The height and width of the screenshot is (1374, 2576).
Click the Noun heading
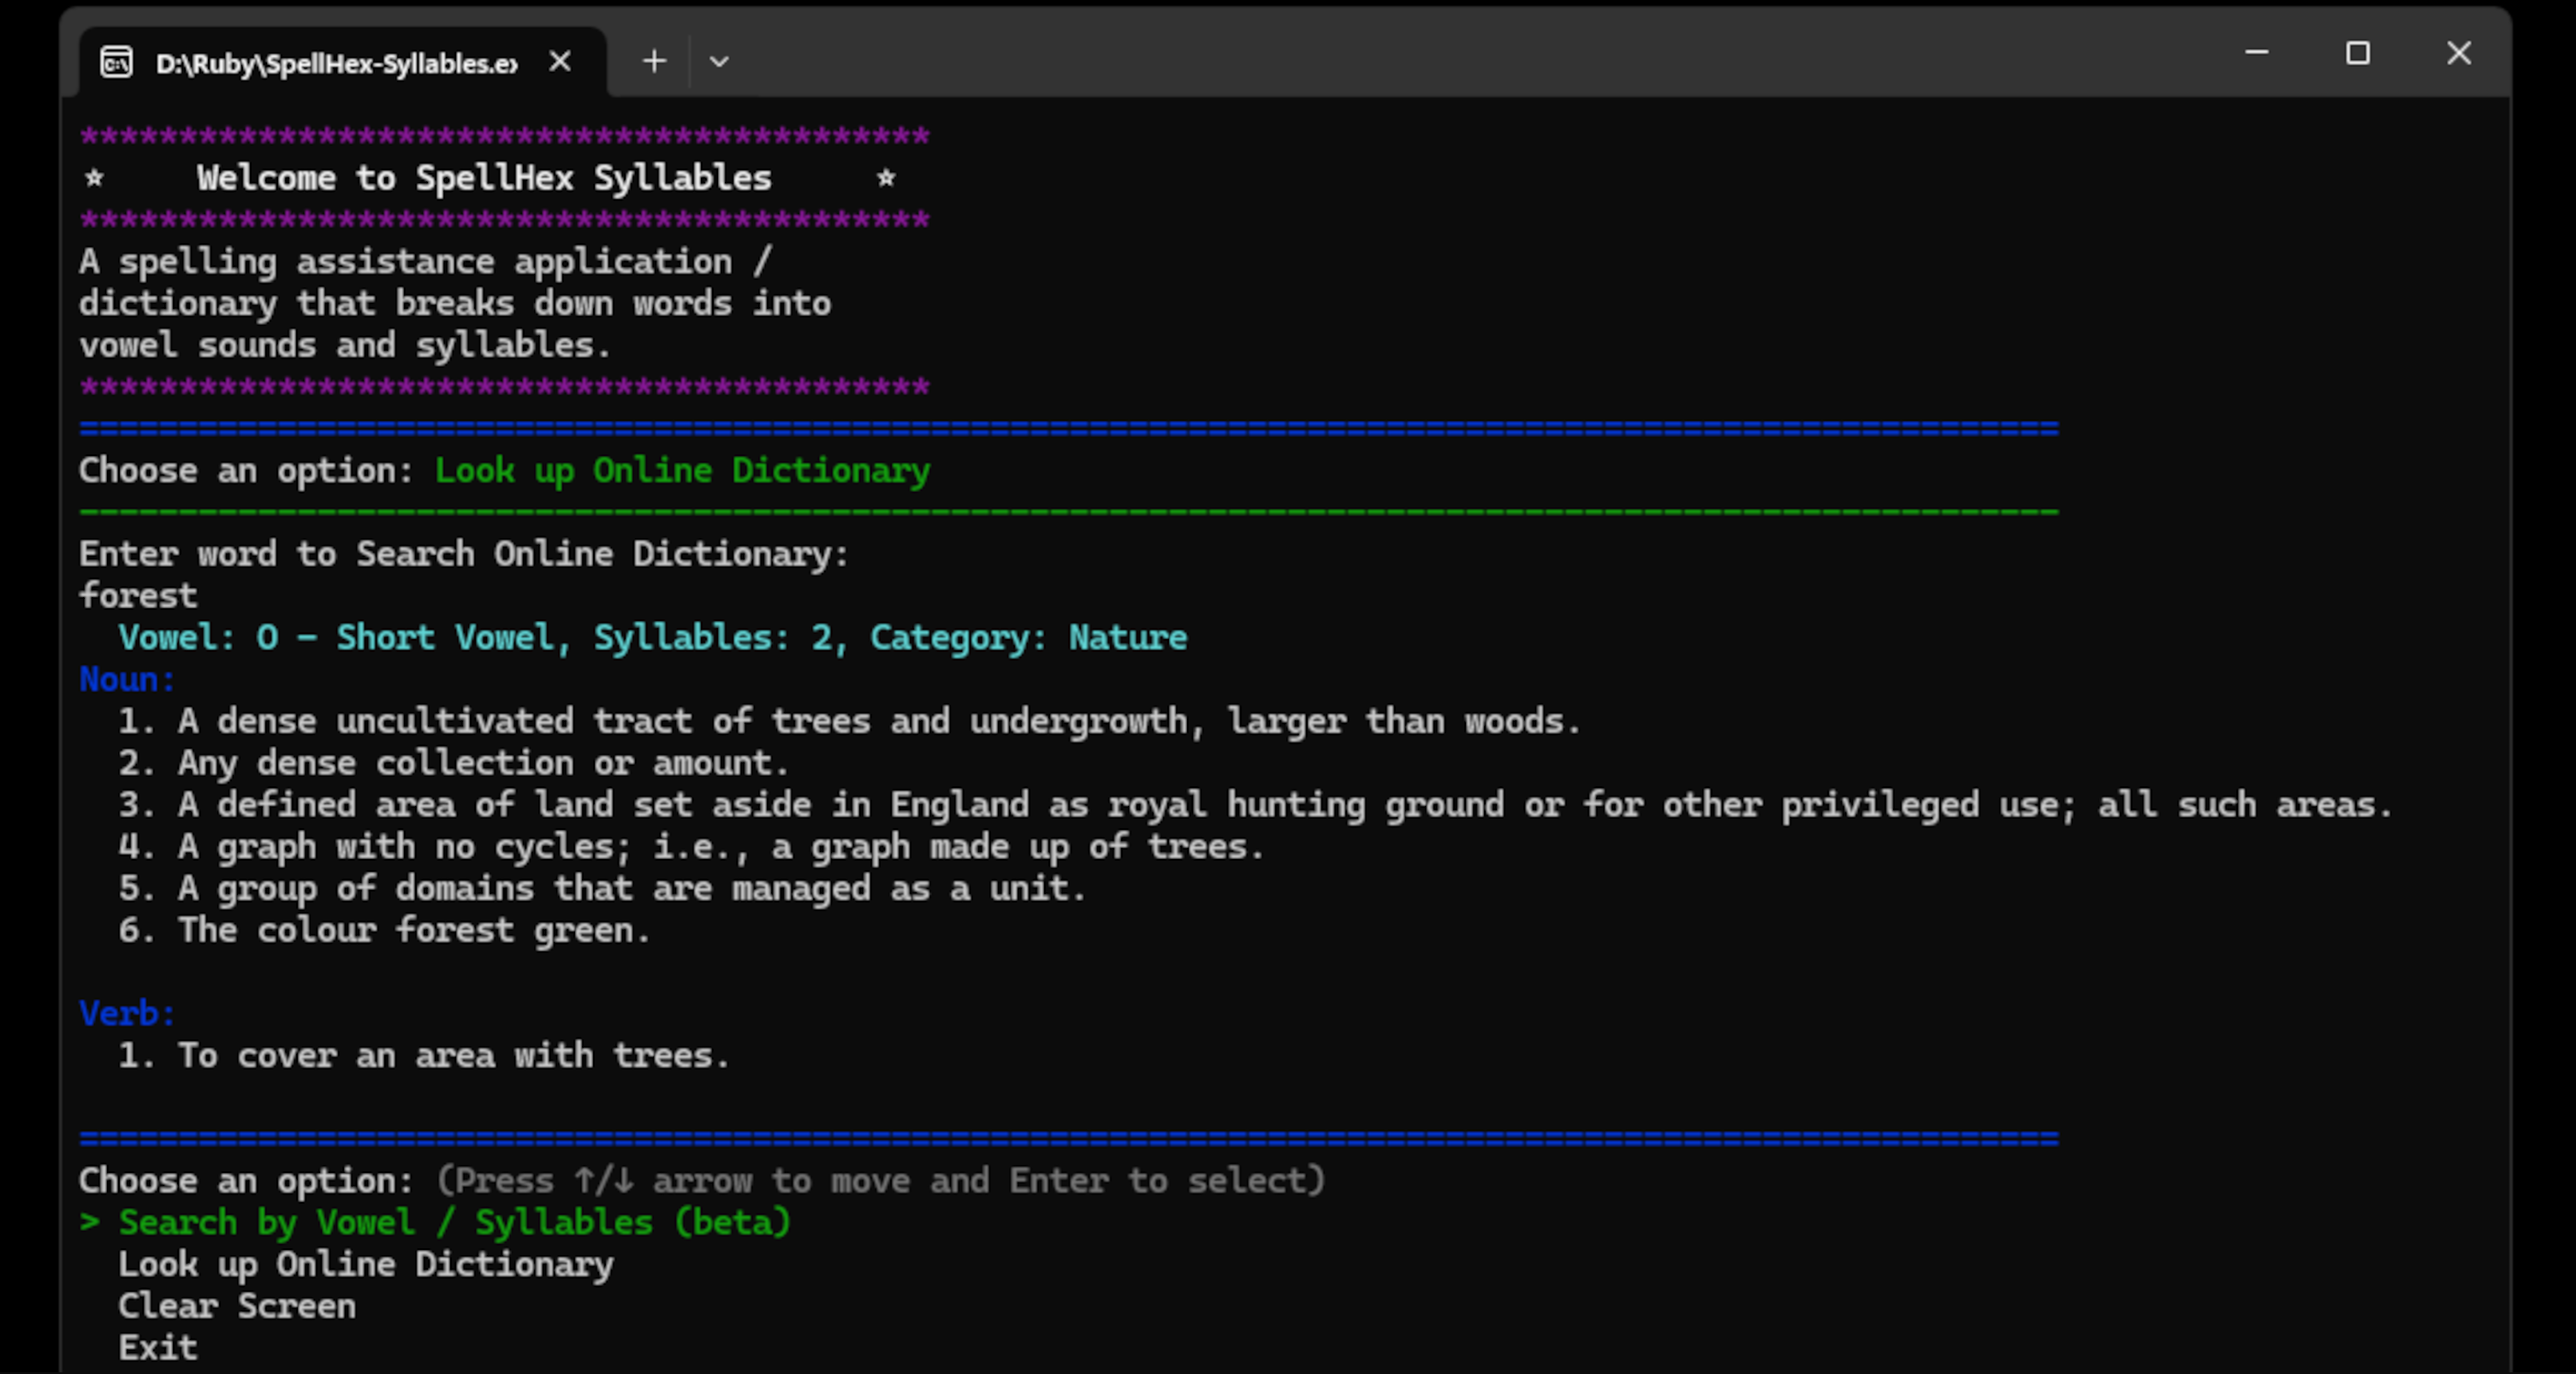coord(127,680)
